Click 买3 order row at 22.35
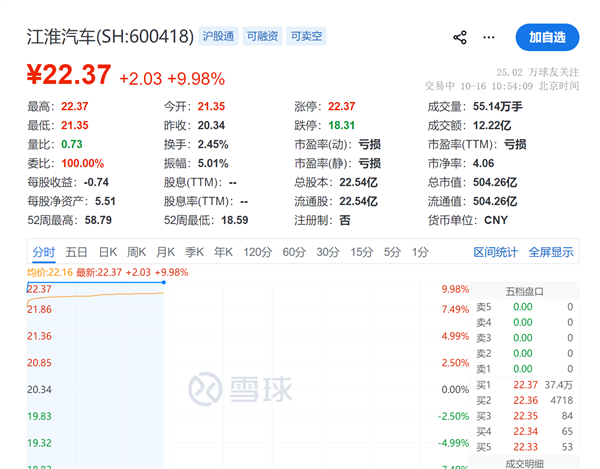The width and height of the screenshot is (600, 469). coord(524,416)
